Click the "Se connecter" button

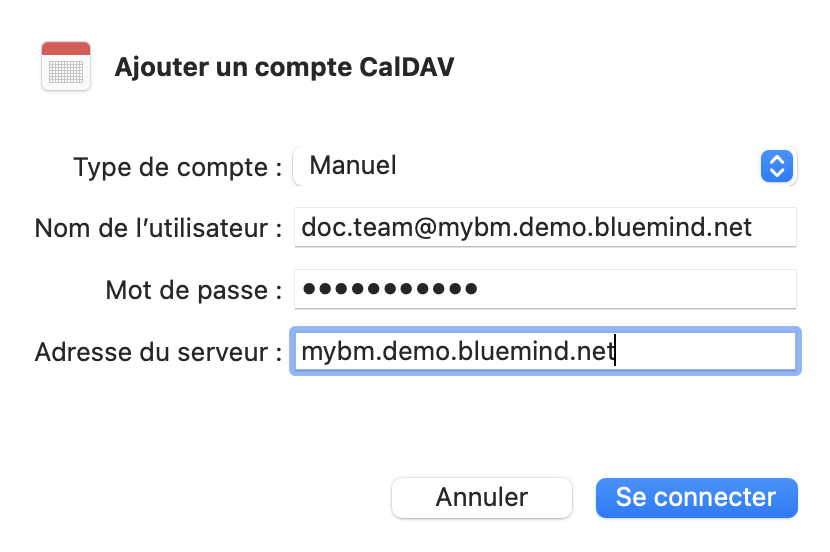click(696, 497)
